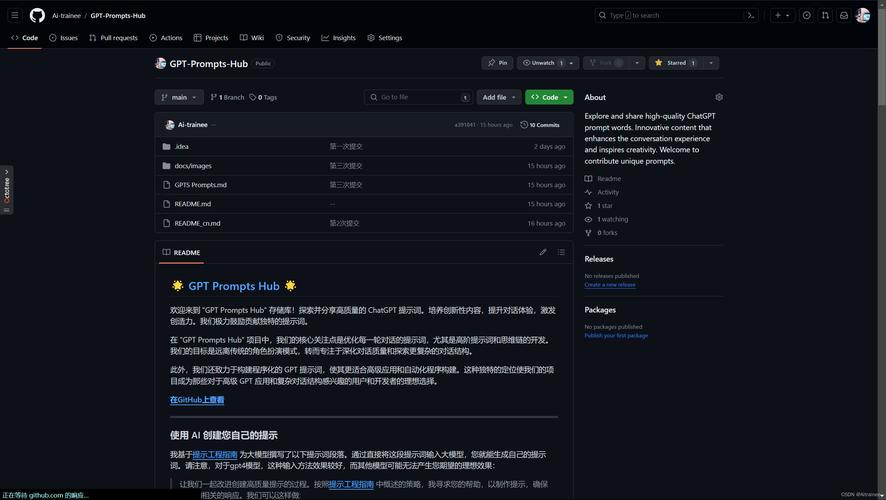886x500 pixels.
Task: Click GPT-Prompts-Hub breadcrumb repository link
Action: (118, 15)
